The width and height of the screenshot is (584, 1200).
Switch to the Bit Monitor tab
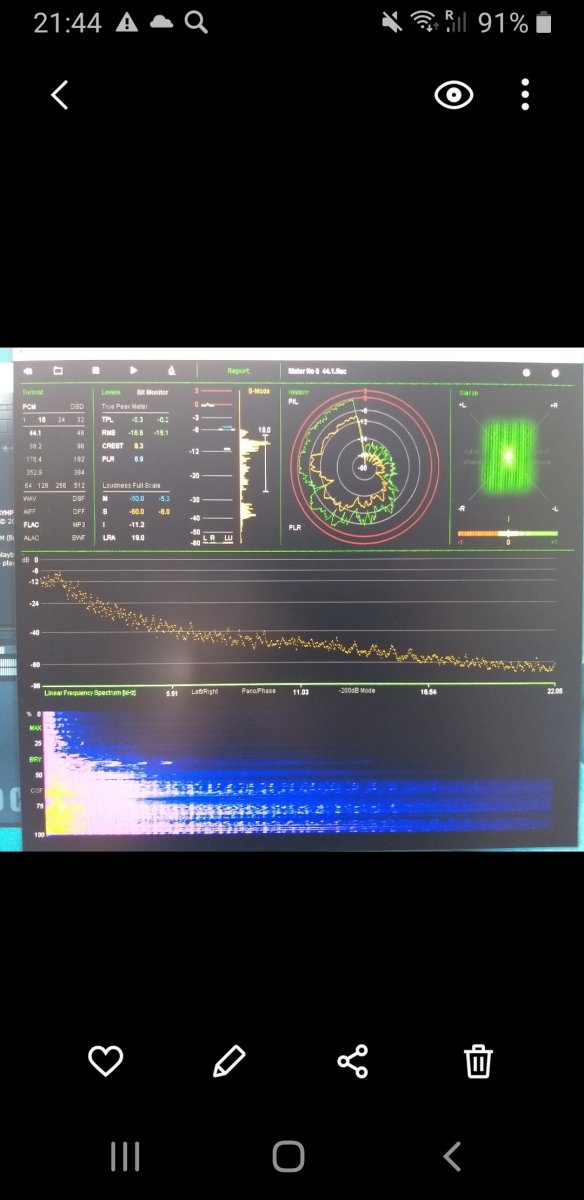(x=153, y=392)
